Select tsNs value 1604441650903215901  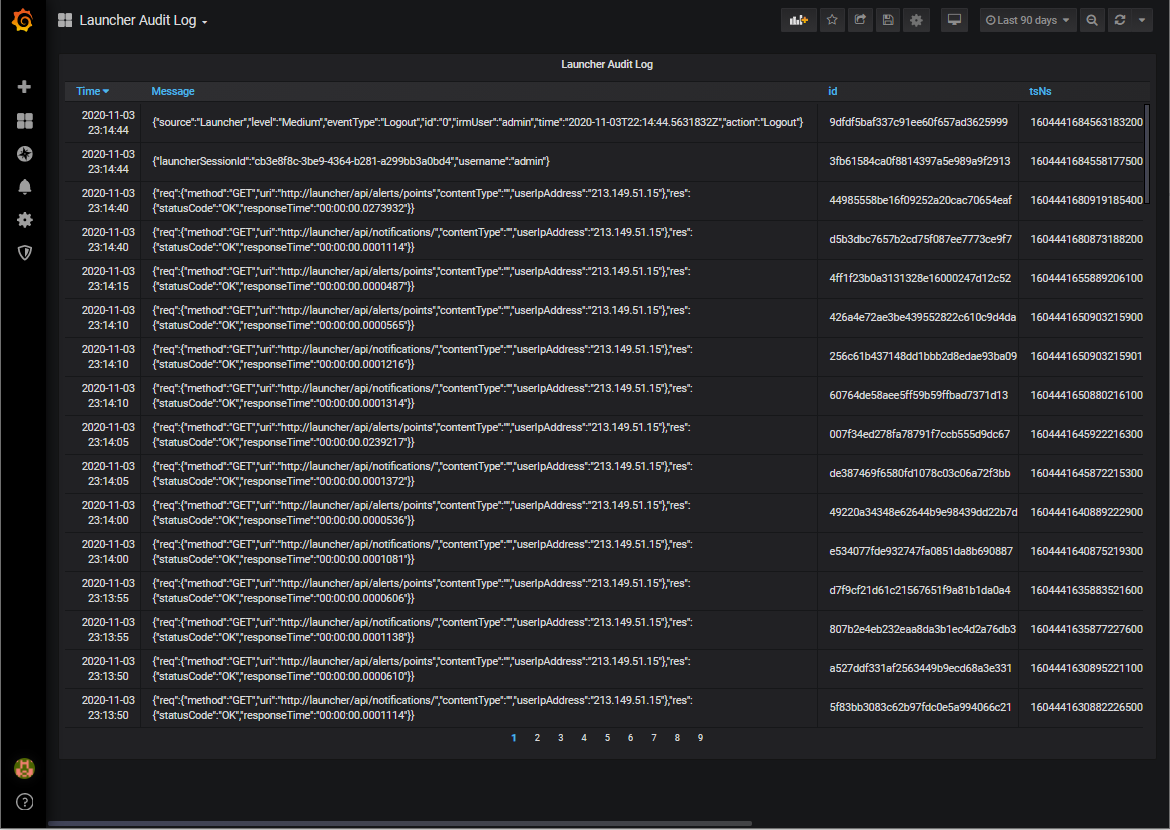pos(1086,356)
